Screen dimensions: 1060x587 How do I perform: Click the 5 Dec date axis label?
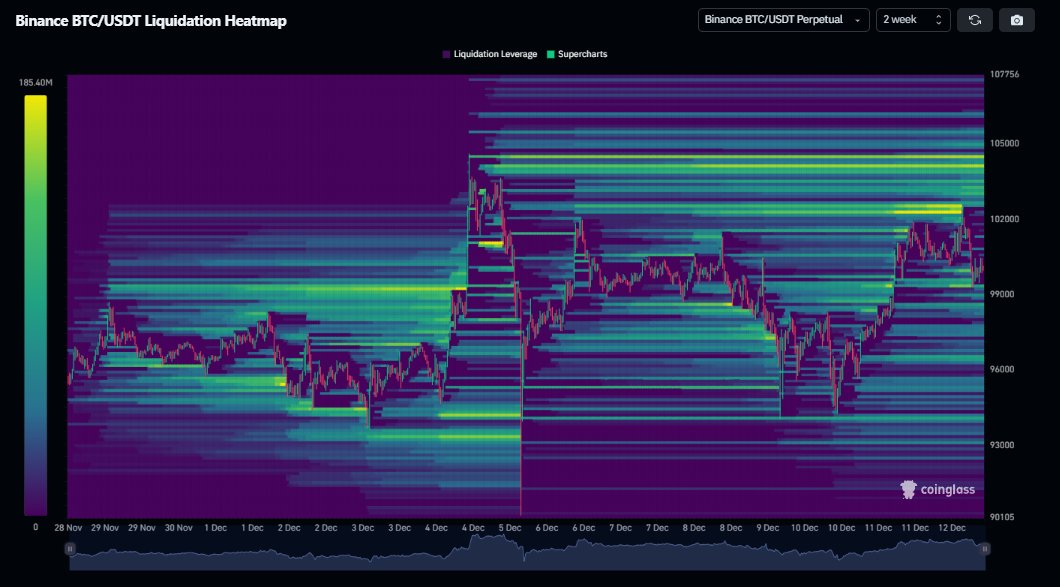509,527
